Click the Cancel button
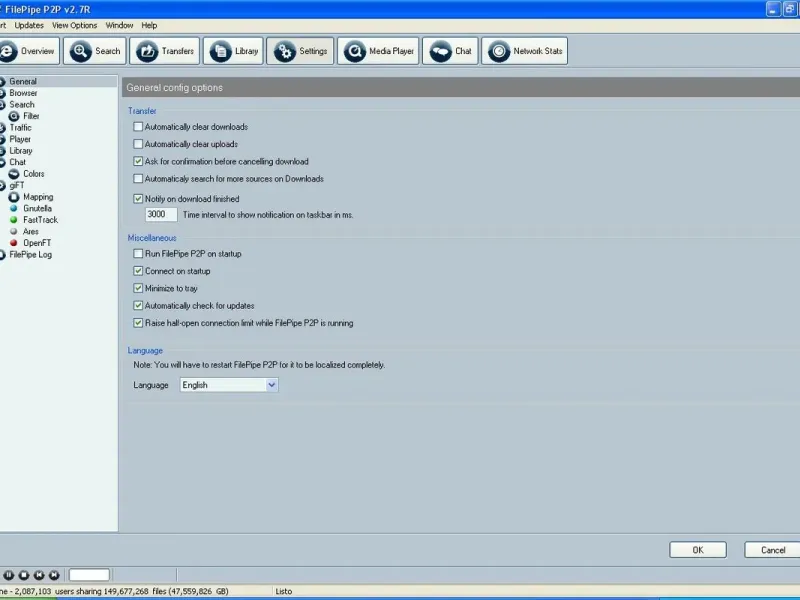The image size is (800, 600). pos(772,550)
